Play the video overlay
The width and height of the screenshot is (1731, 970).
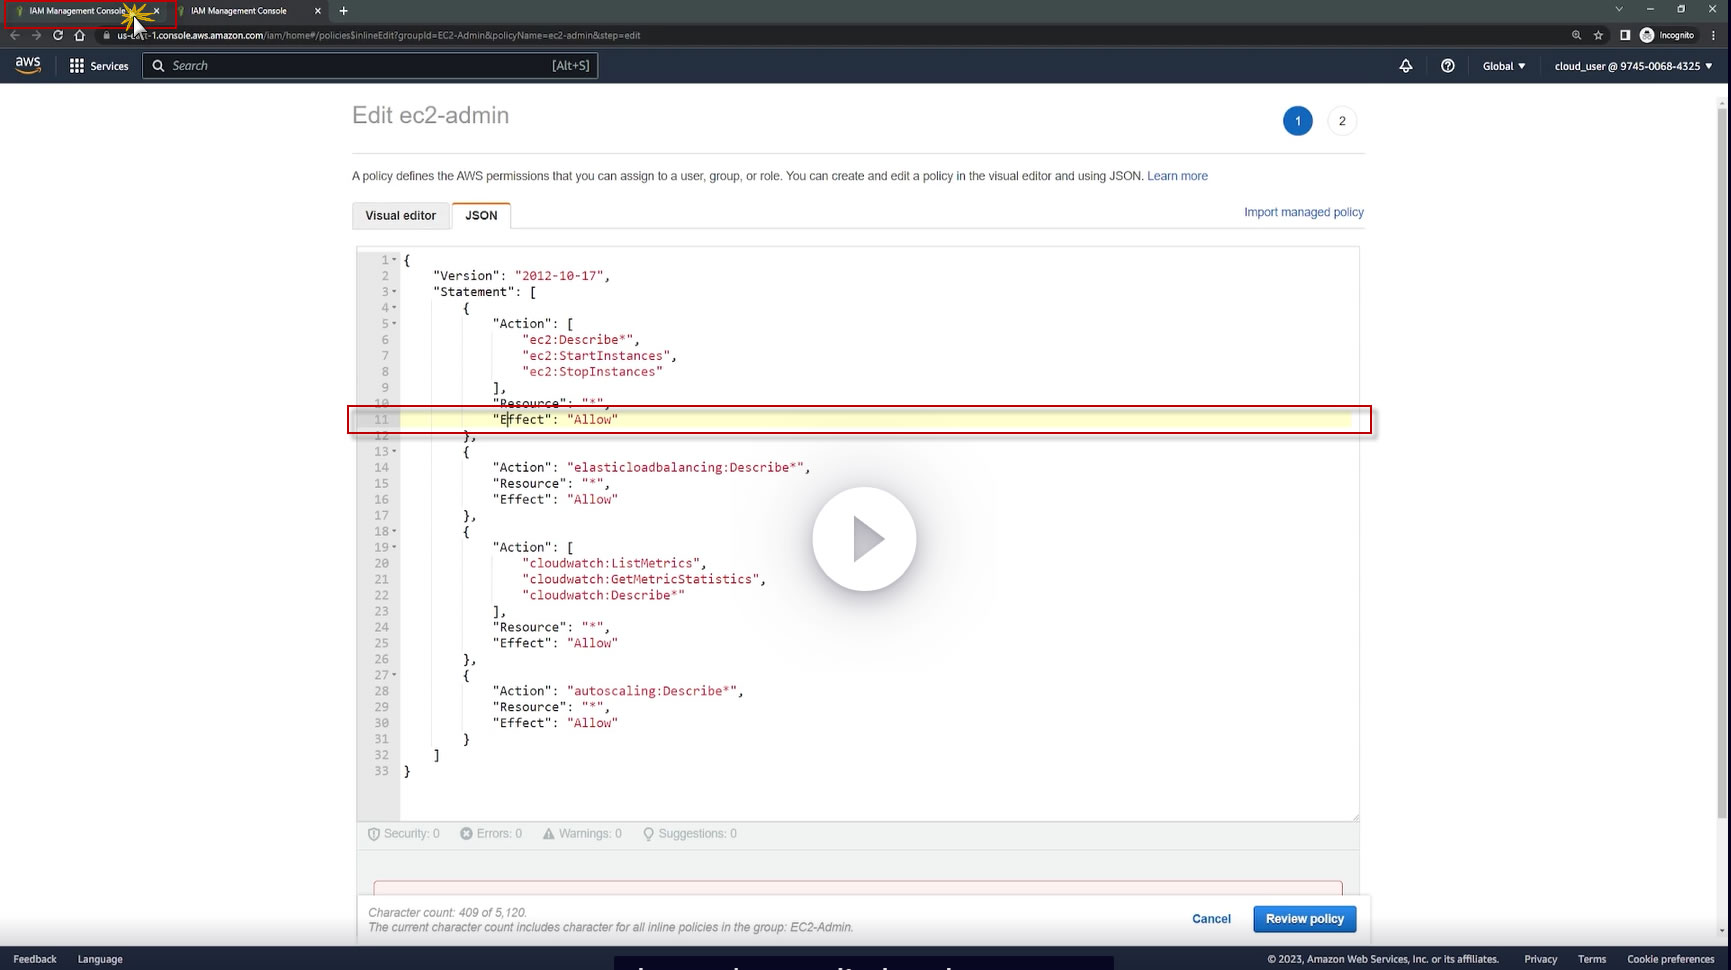(x=864, y=539)
